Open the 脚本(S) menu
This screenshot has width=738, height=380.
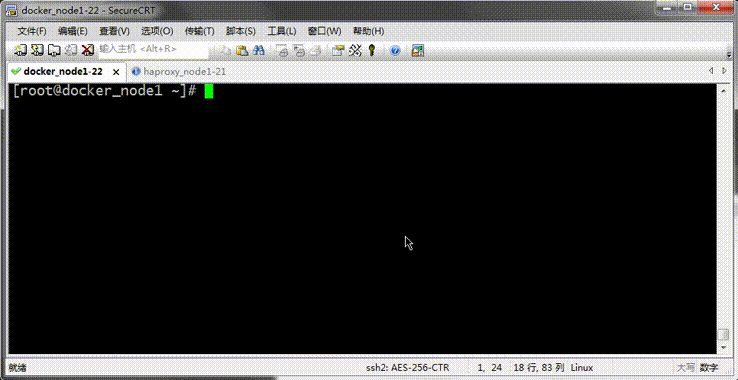tap(241, 32)
